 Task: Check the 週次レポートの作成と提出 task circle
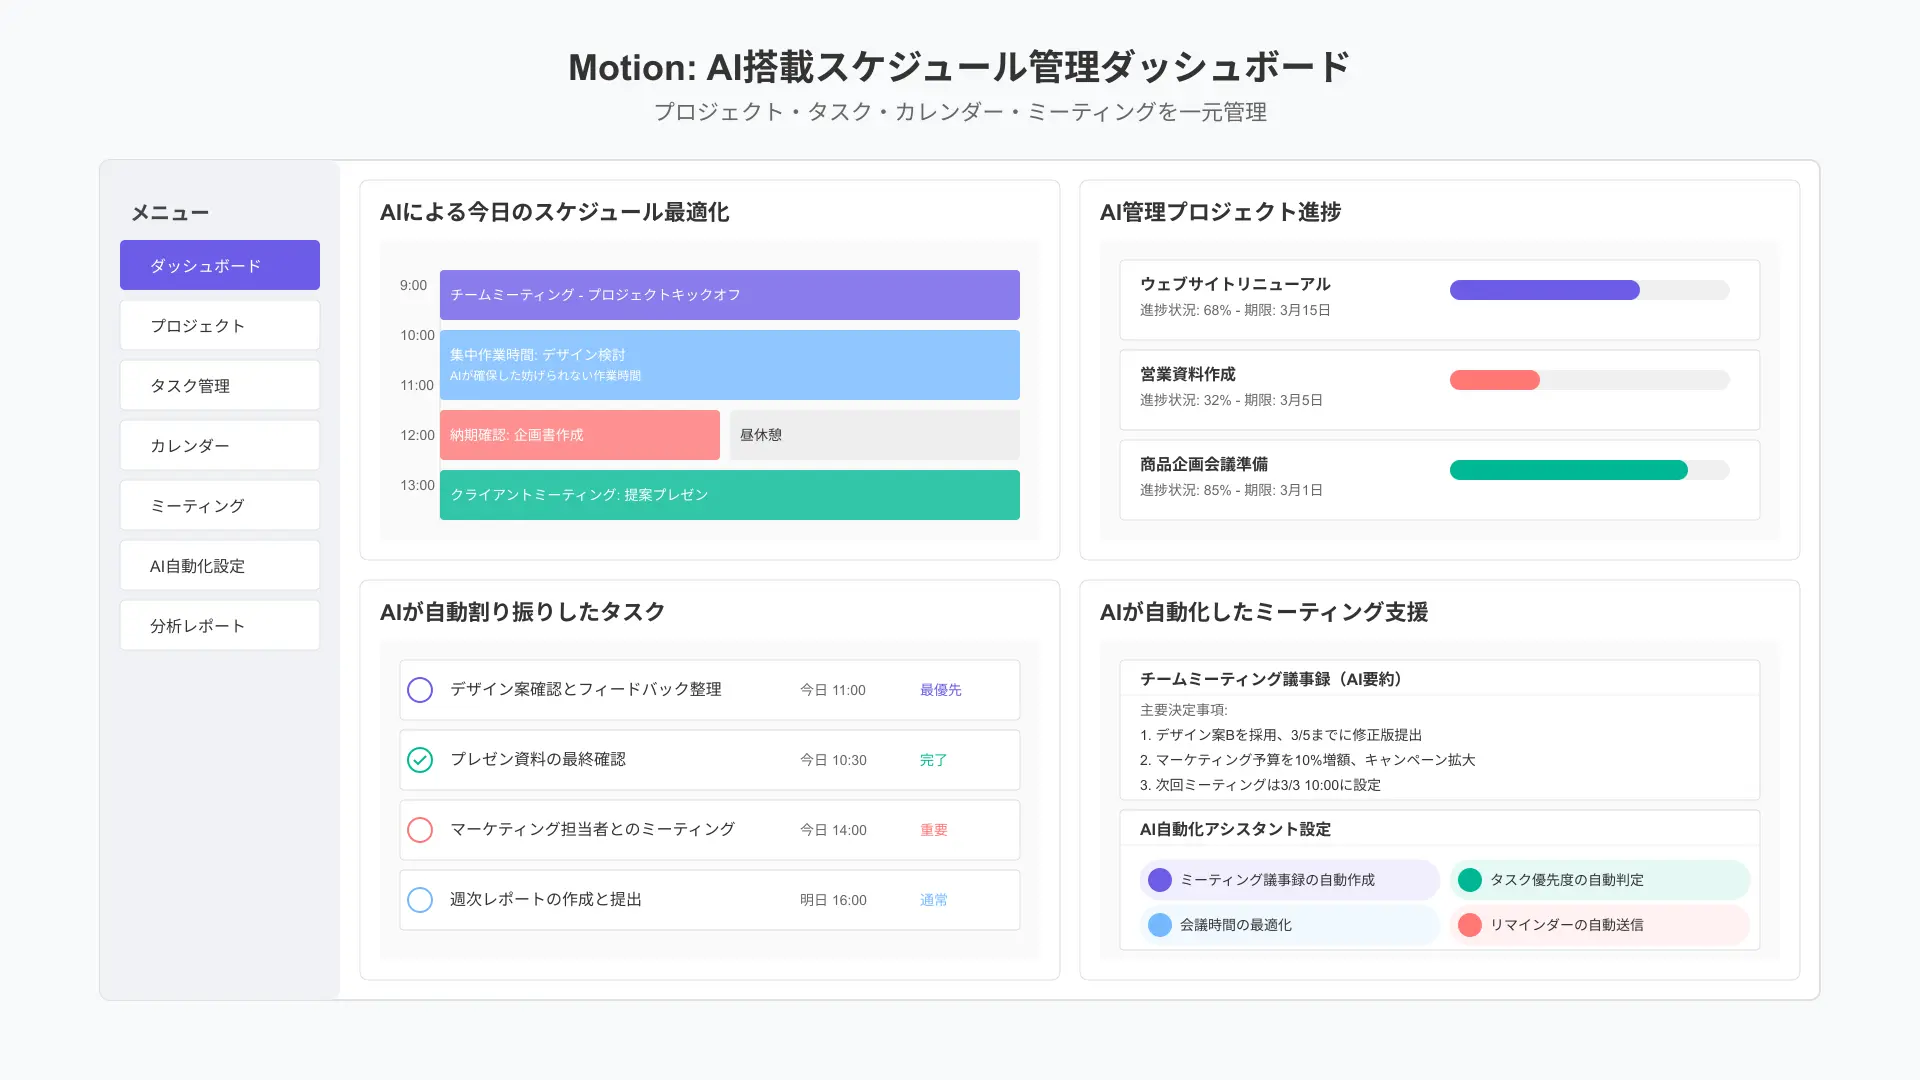pyautogui.click(x=420, y=900)
